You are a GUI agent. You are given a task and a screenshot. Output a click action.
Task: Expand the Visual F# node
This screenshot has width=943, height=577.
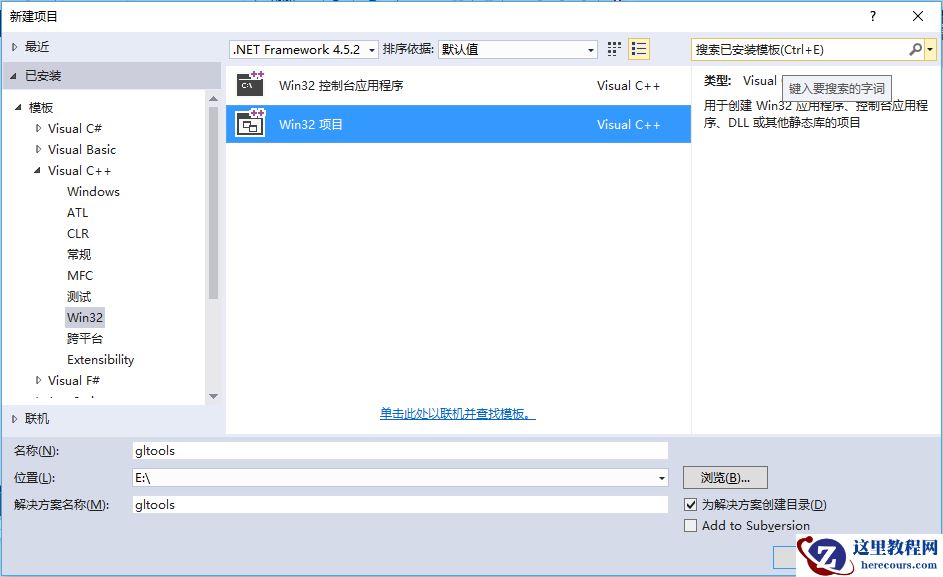tap(38, 380)
